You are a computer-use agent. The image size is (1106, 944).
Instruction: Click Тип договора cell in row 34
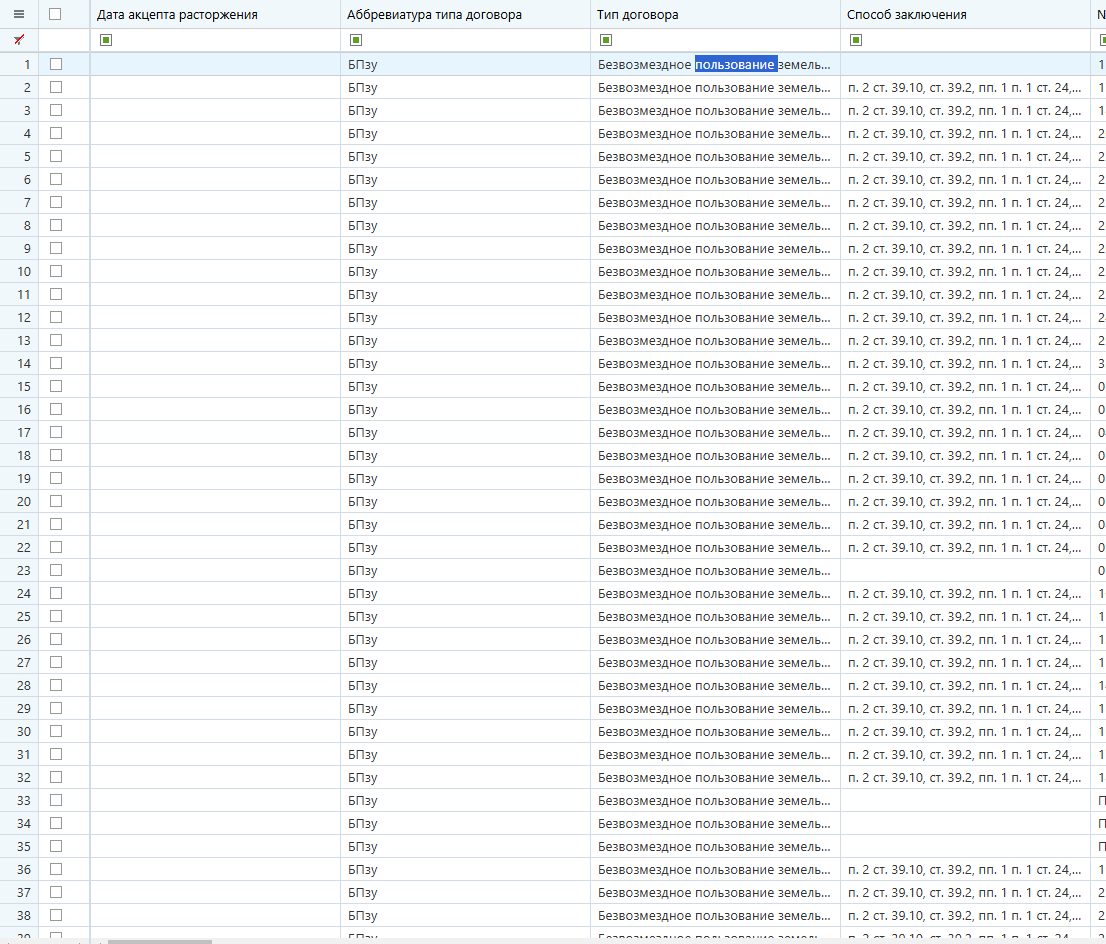click(715, 823)
